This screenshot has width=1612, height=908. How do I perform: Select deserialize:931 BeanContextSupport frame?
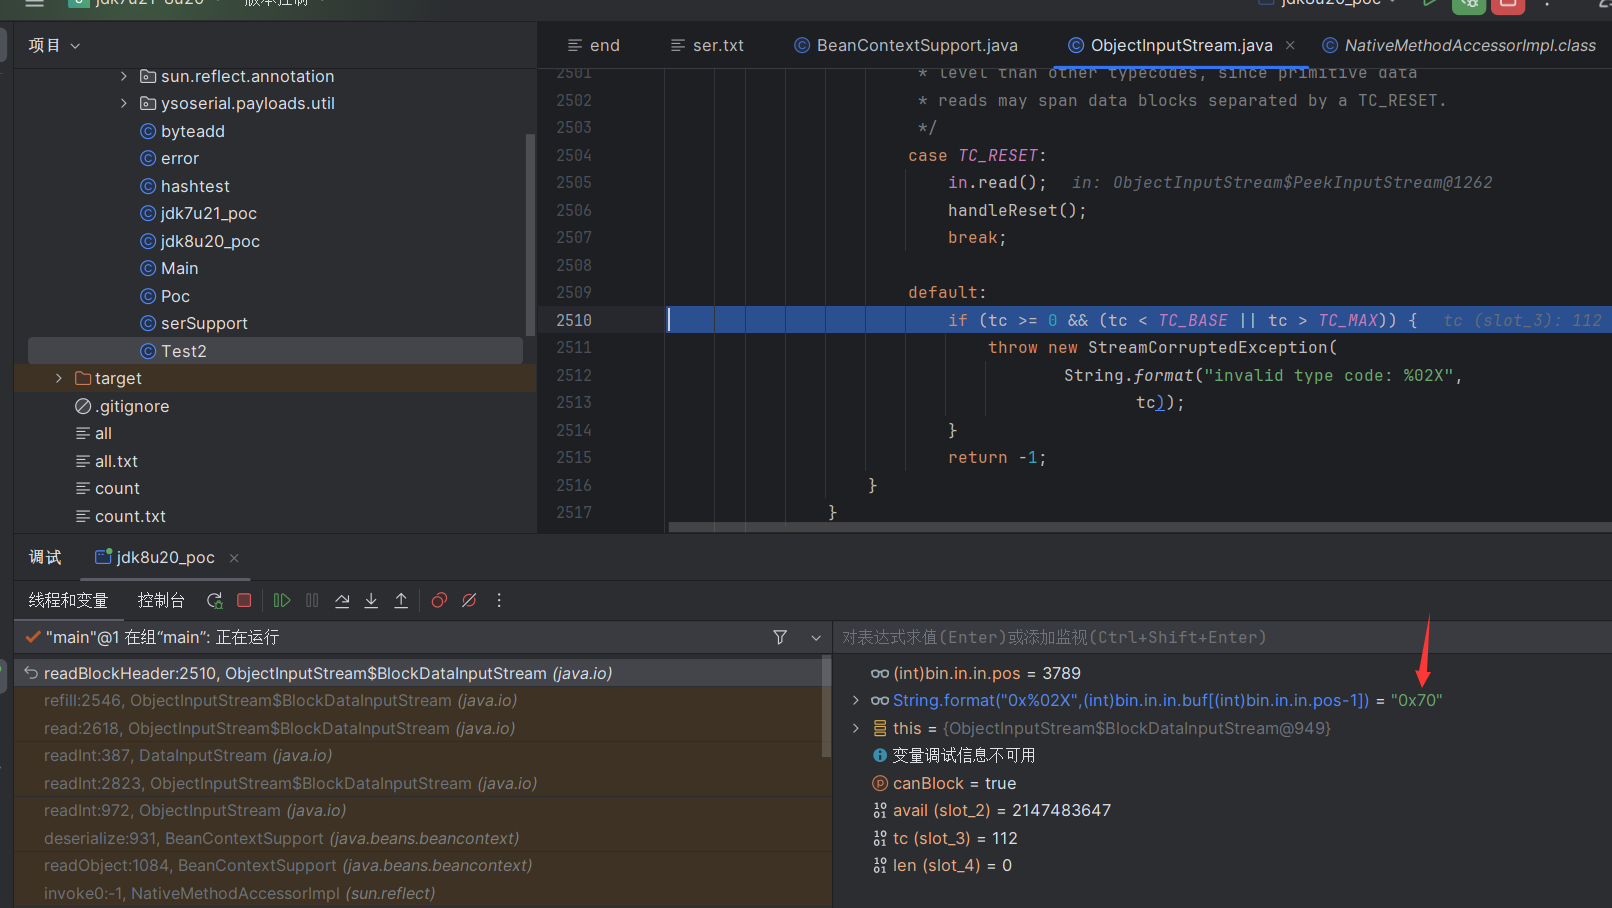pyautogui.click(x=422, y=838)
